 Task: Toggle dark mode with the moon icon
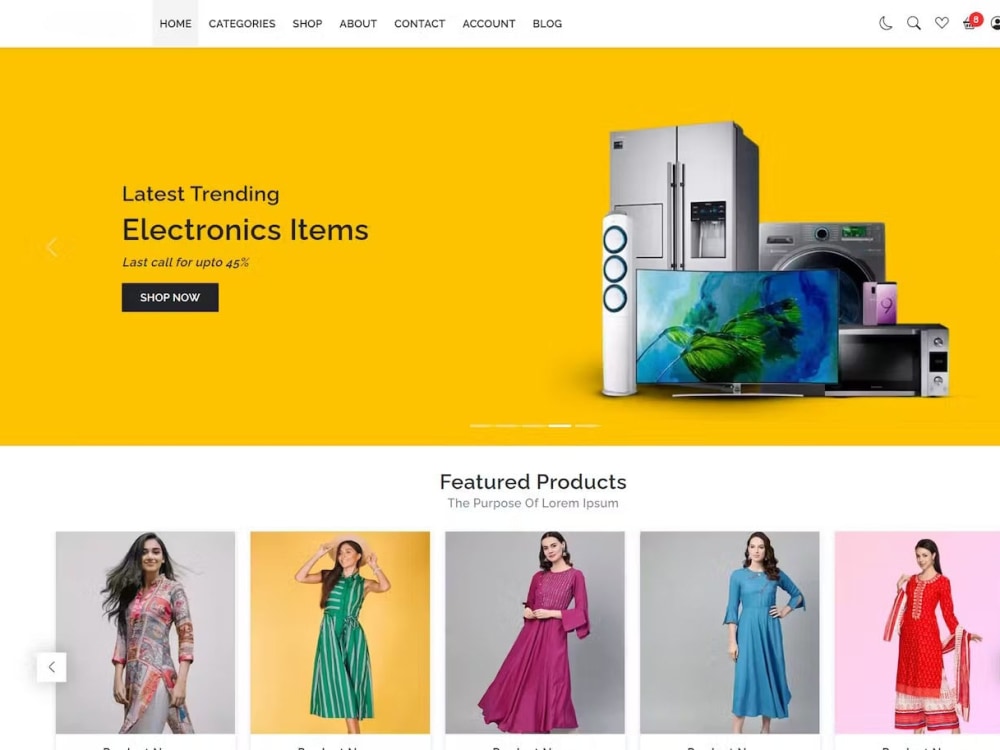(x=885, y=24)
